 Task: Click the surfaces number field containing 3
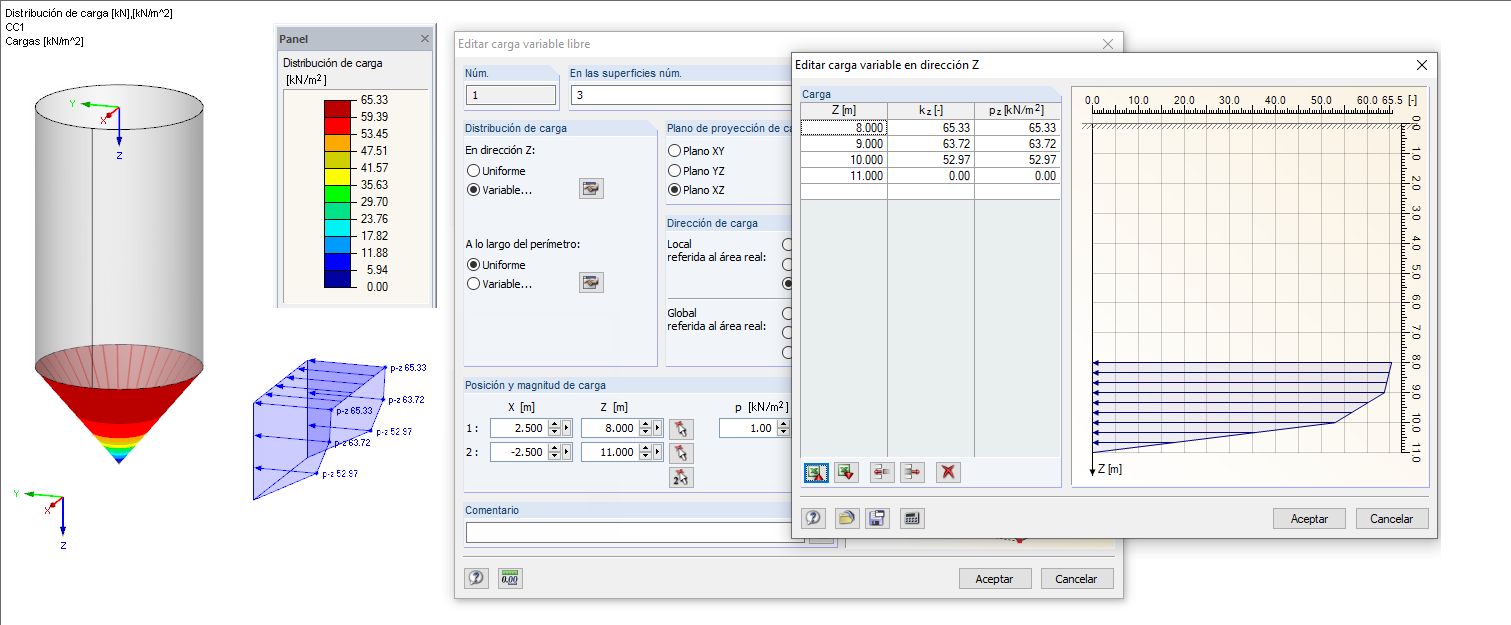tap(680, 95)
